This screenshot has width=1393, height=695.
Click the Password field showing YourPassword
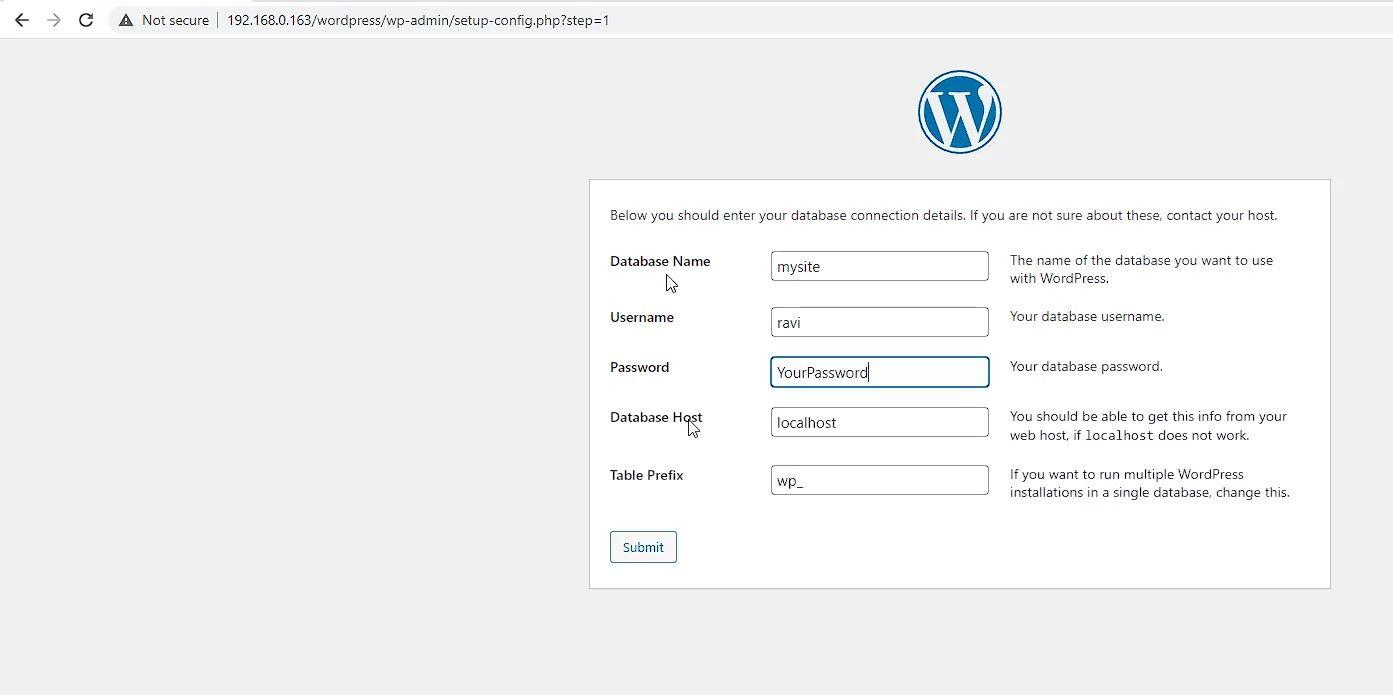[x=879, y=371]
